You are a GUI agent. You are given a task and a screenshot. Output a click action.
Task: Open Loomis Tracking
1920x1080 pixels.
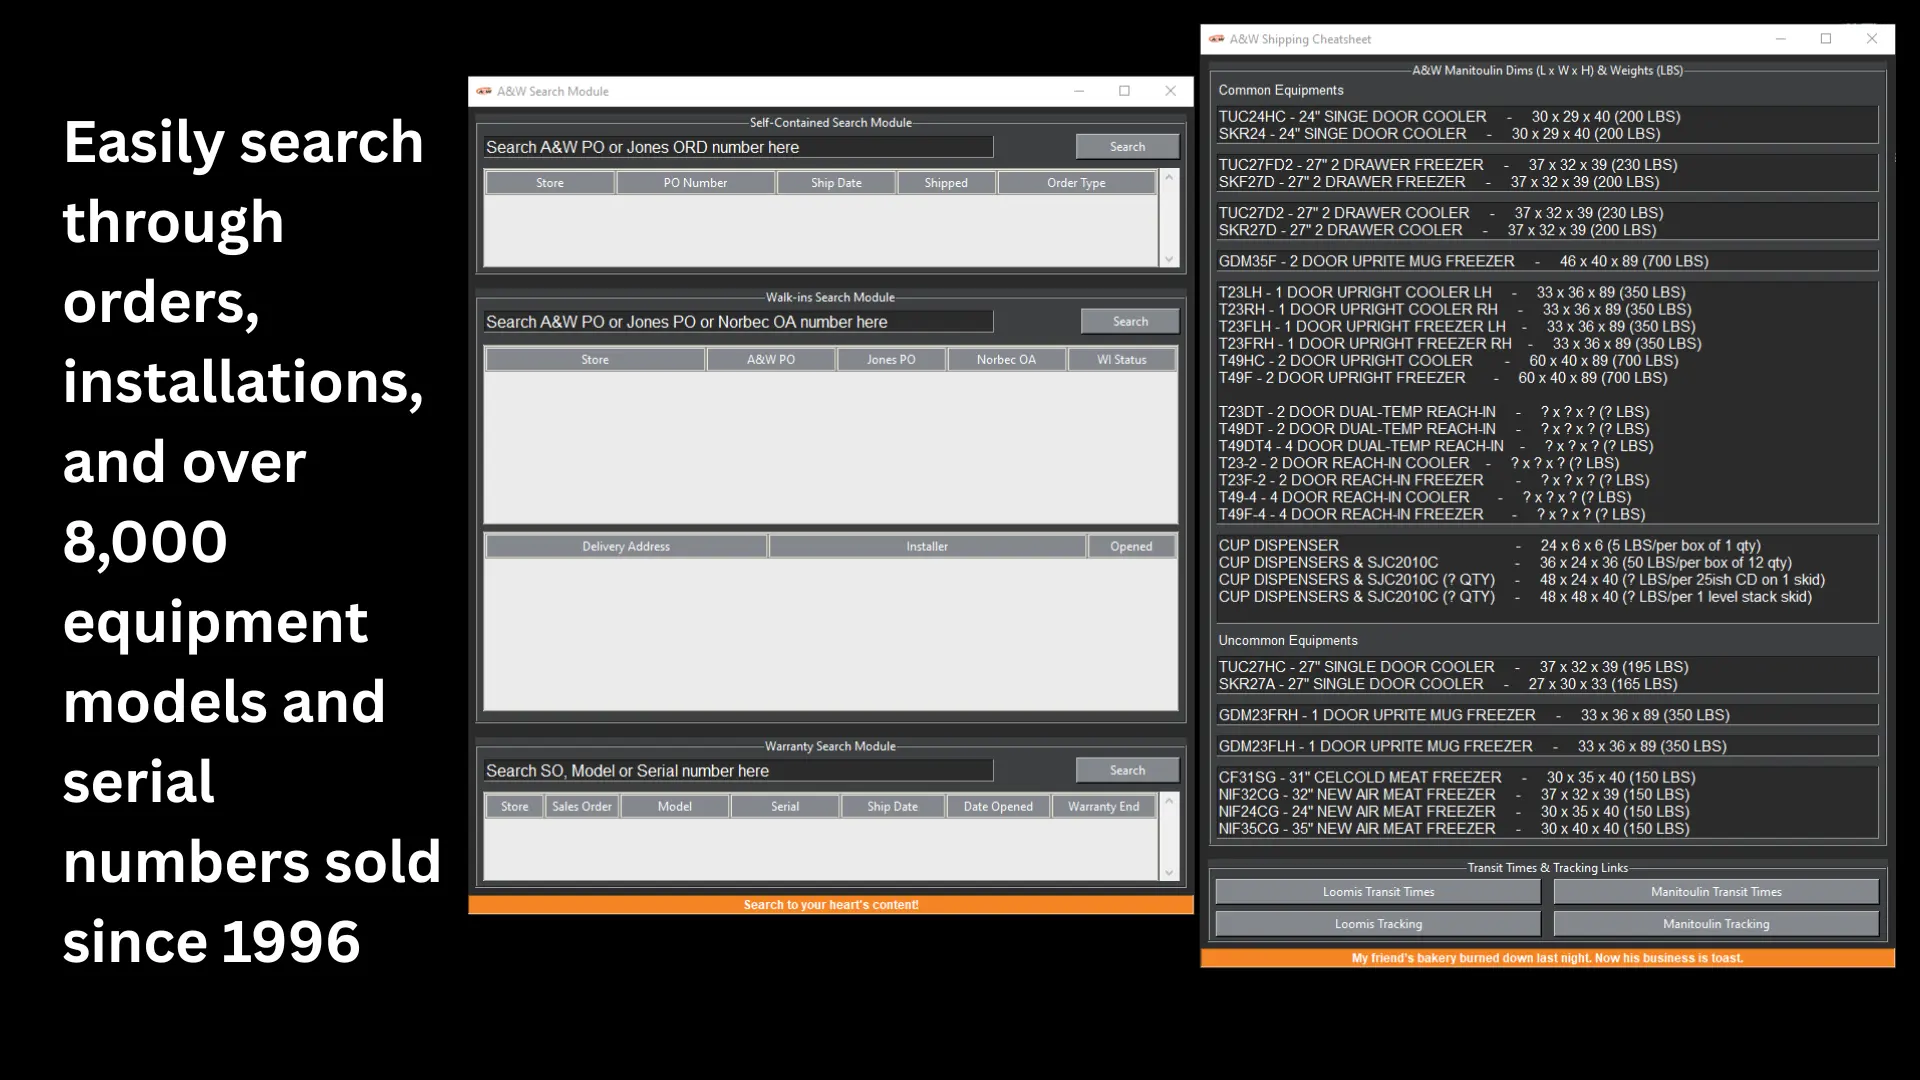1377,923
